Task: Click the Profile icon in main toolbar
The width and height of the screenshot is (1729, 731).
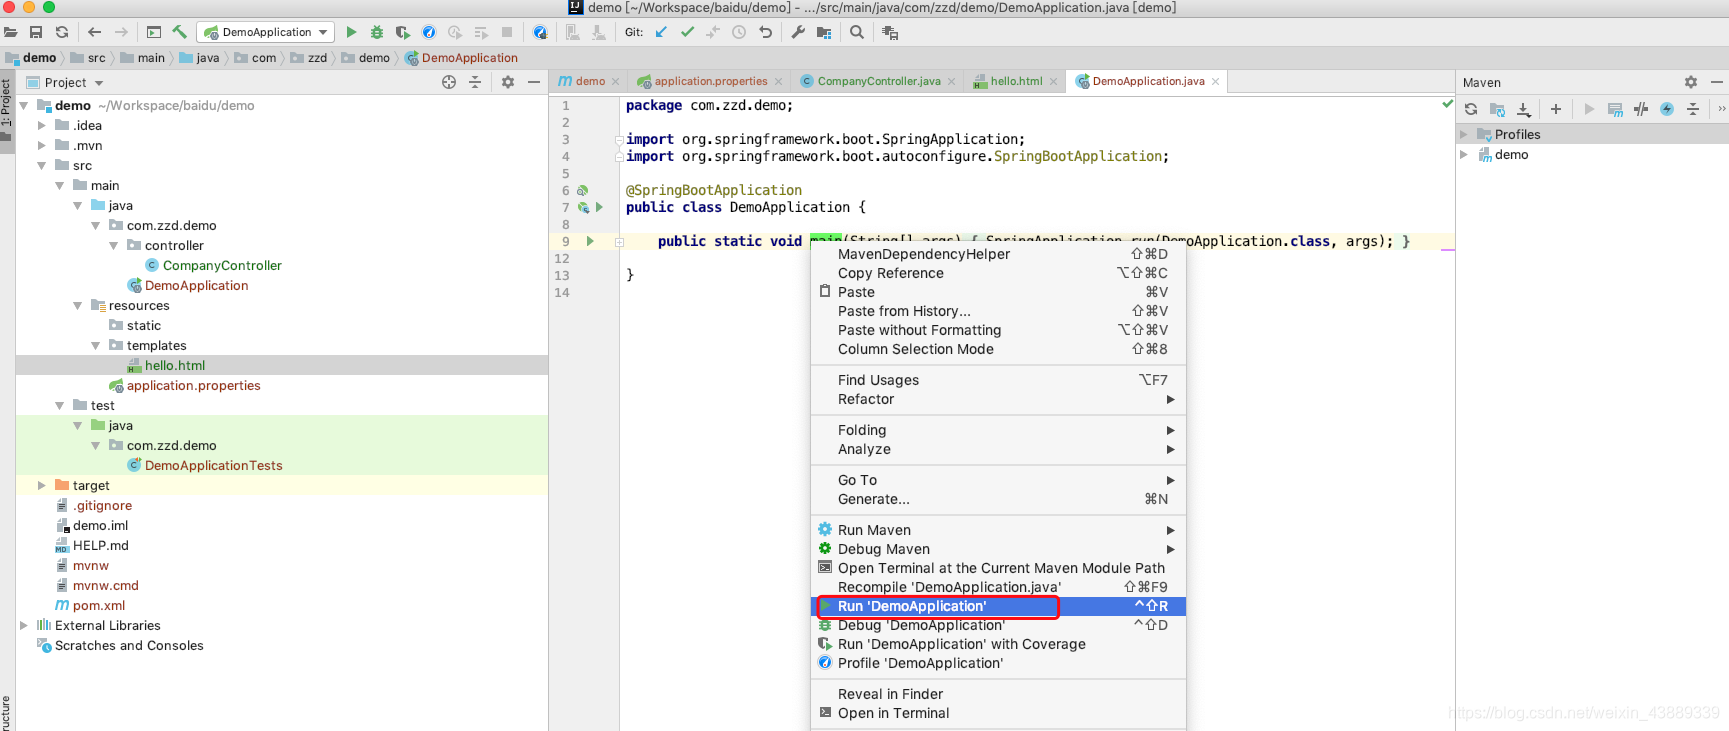Action: click(x=429, y=32)
